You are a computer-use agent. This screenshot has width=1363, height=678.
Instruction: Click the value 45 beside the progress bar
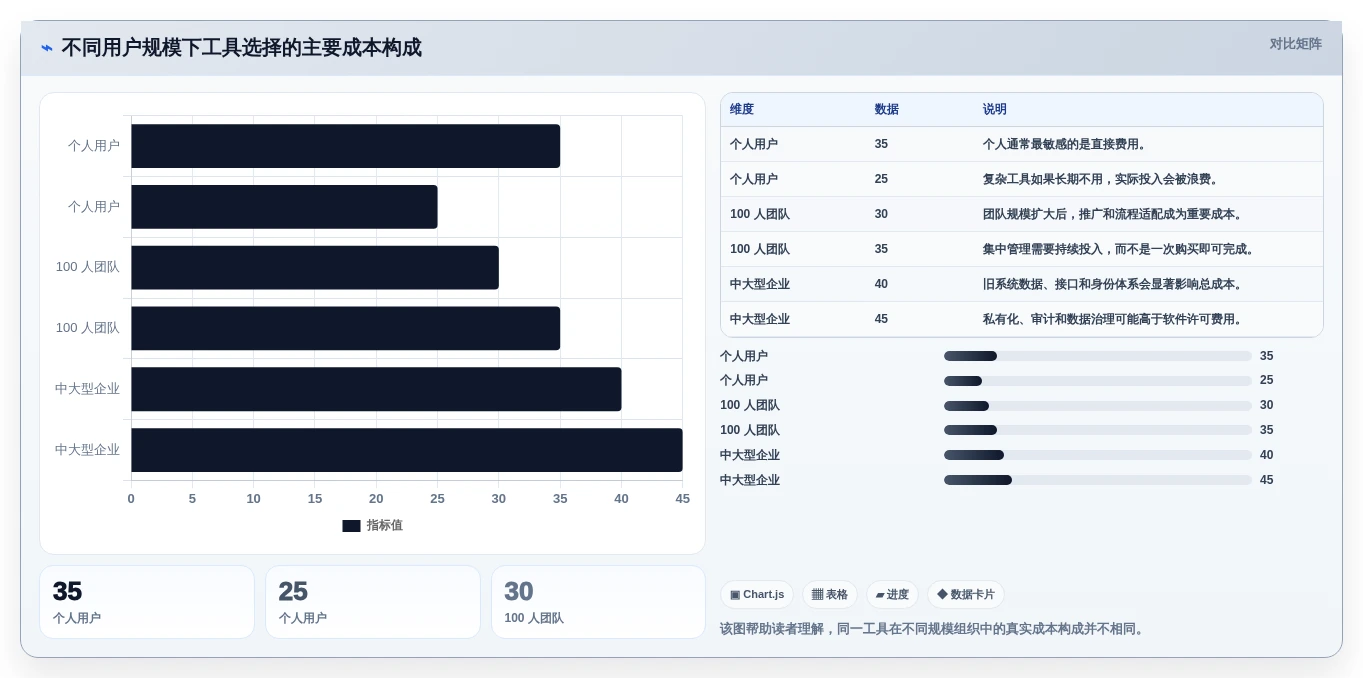[x=1266, y=480]
